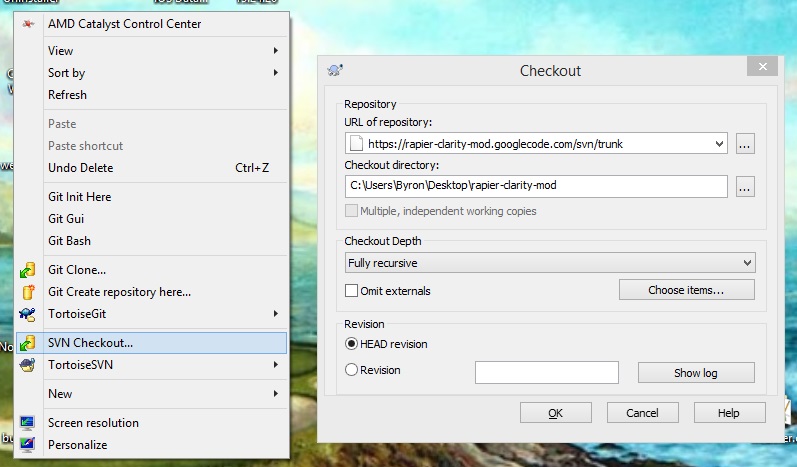Viewport: 797px width, 467px height.
Task: Click the Git Create repository icon
Action: (28, 292)
